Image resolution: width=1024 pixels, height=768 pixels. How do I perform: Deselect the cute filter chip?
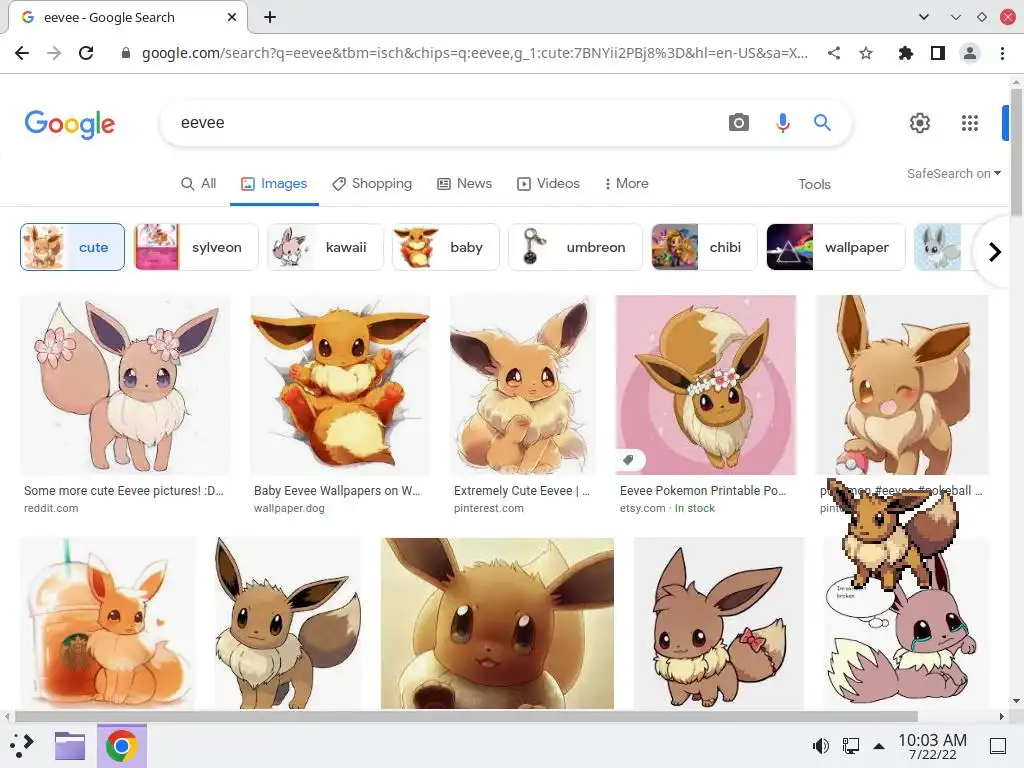tap(72, 247)
